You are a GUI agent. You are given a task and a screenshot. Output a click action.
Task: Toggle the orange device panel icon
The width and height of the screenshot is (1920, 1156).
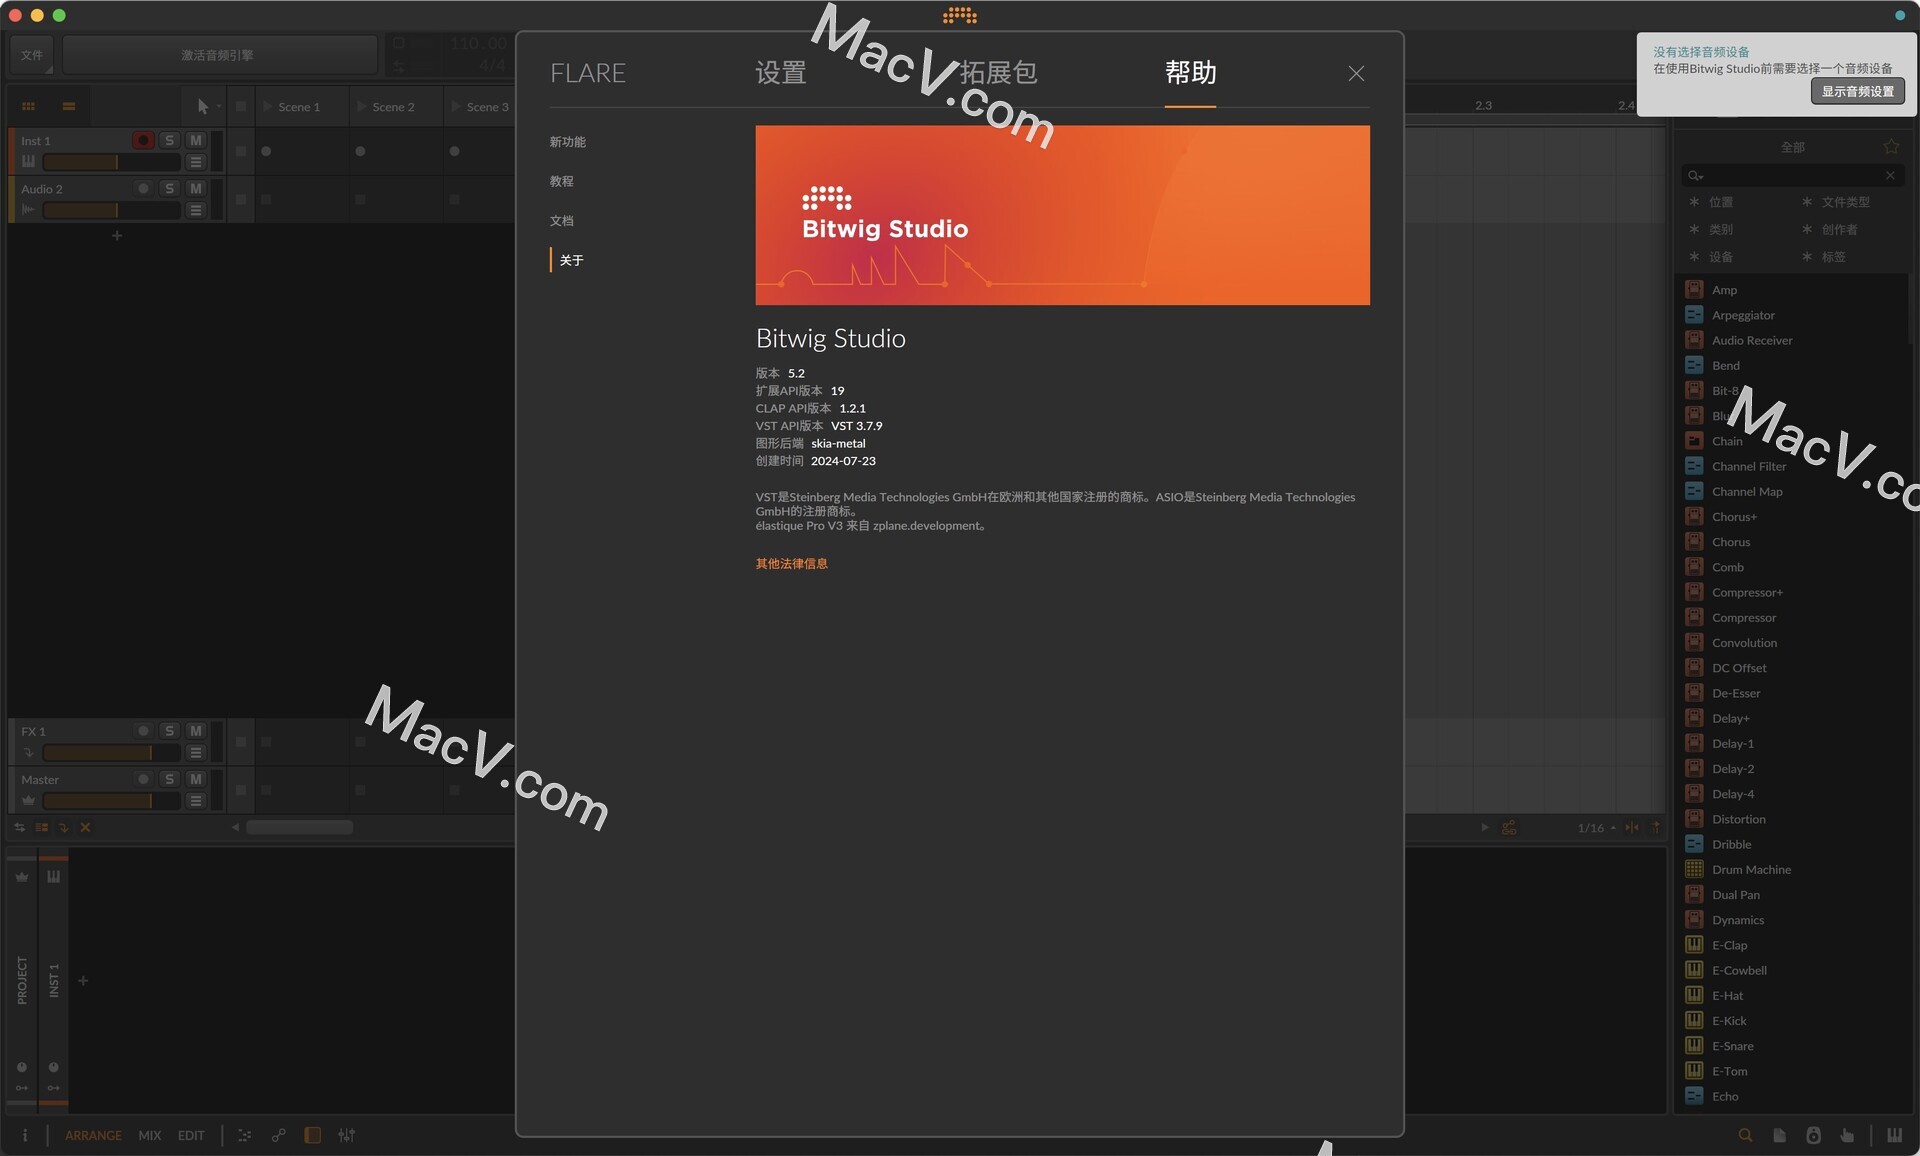[x=312, y=1135]
